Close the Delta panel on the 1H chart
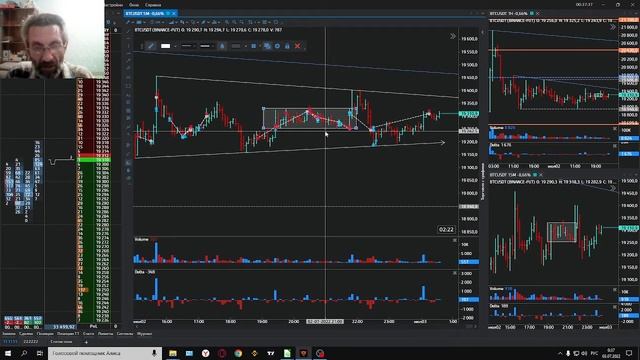This screenshot has width=640, height=360. [615, 146]
